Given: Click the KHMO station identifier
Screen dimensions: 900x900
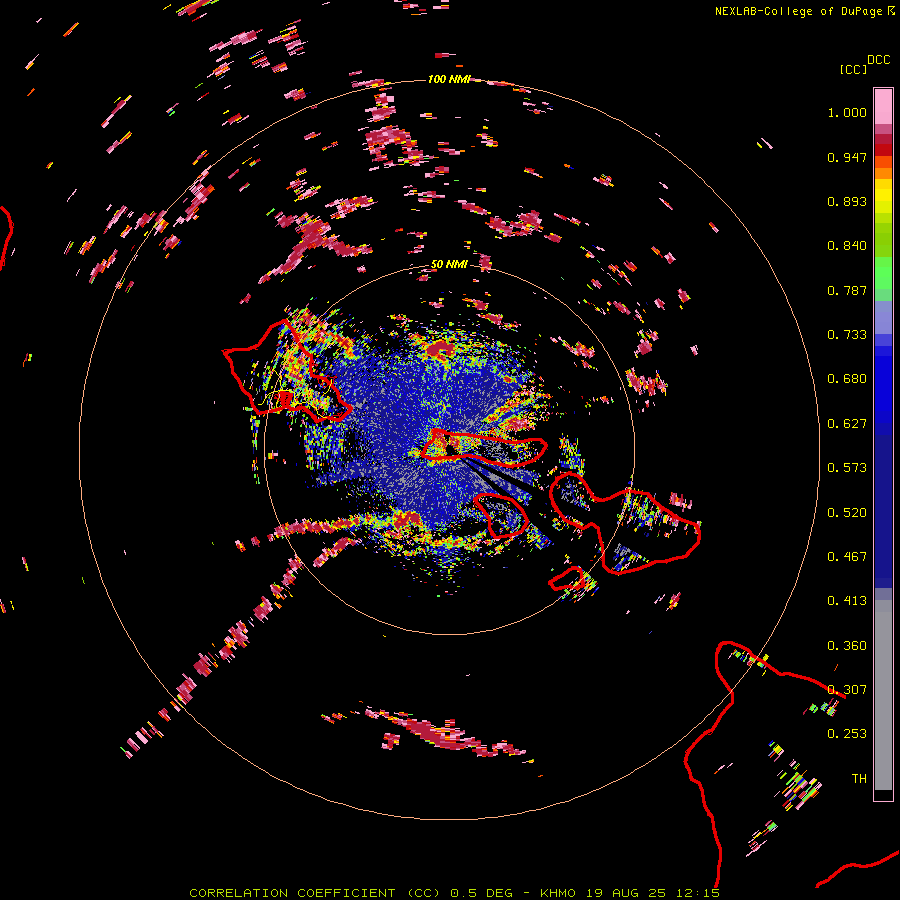Looking at the screenshot, I should pos(558,893).
